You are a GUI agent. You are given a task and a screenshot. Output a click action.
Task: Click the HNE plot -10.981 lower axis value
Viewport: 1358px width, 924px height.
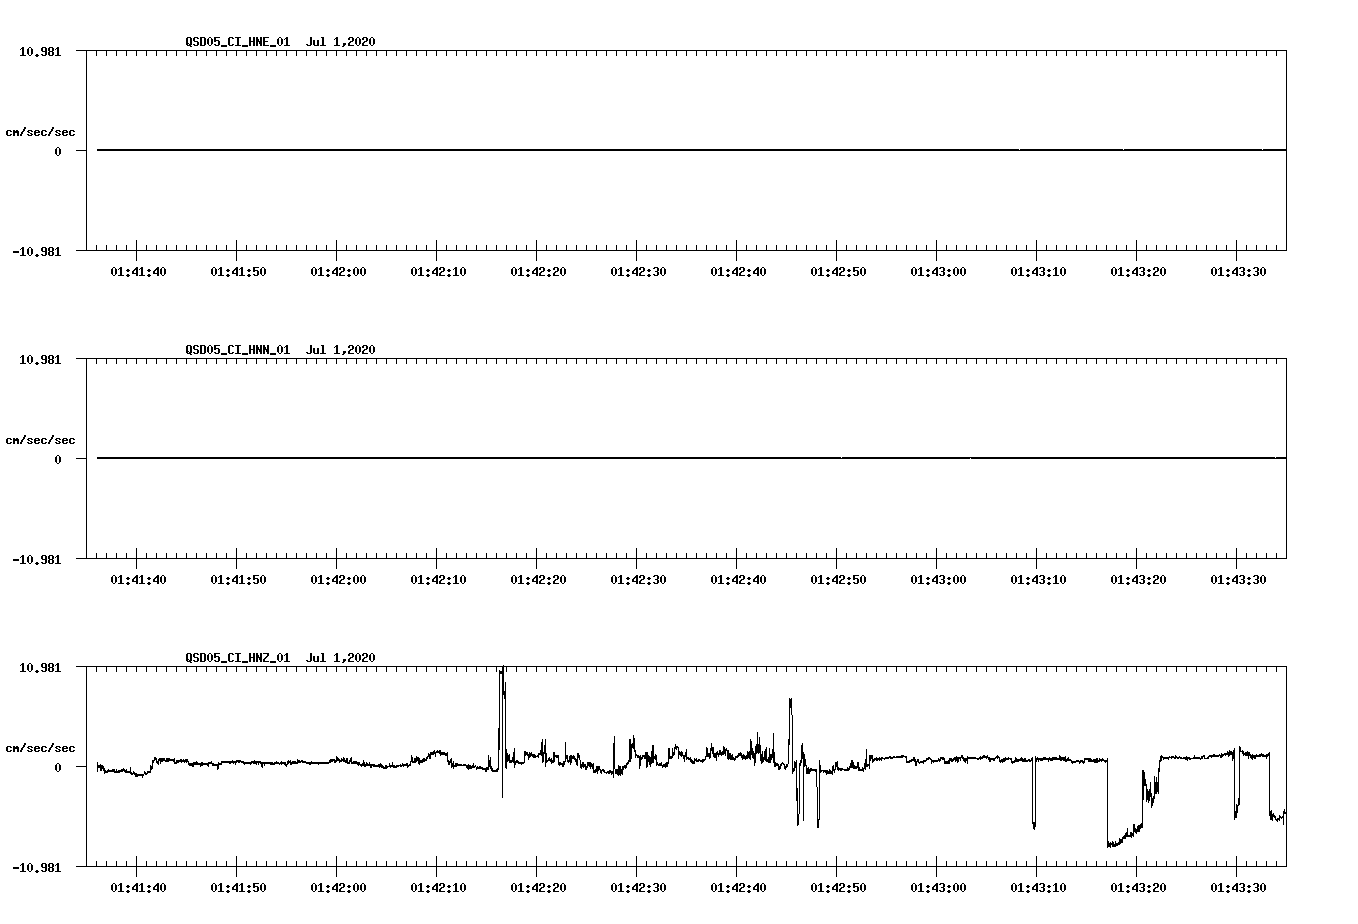36,251
